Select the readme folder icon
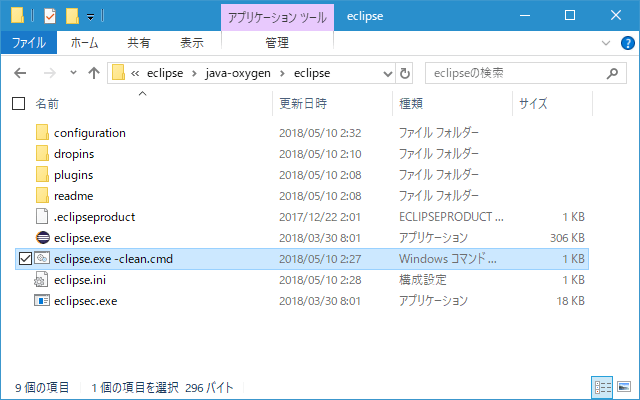 42,196
